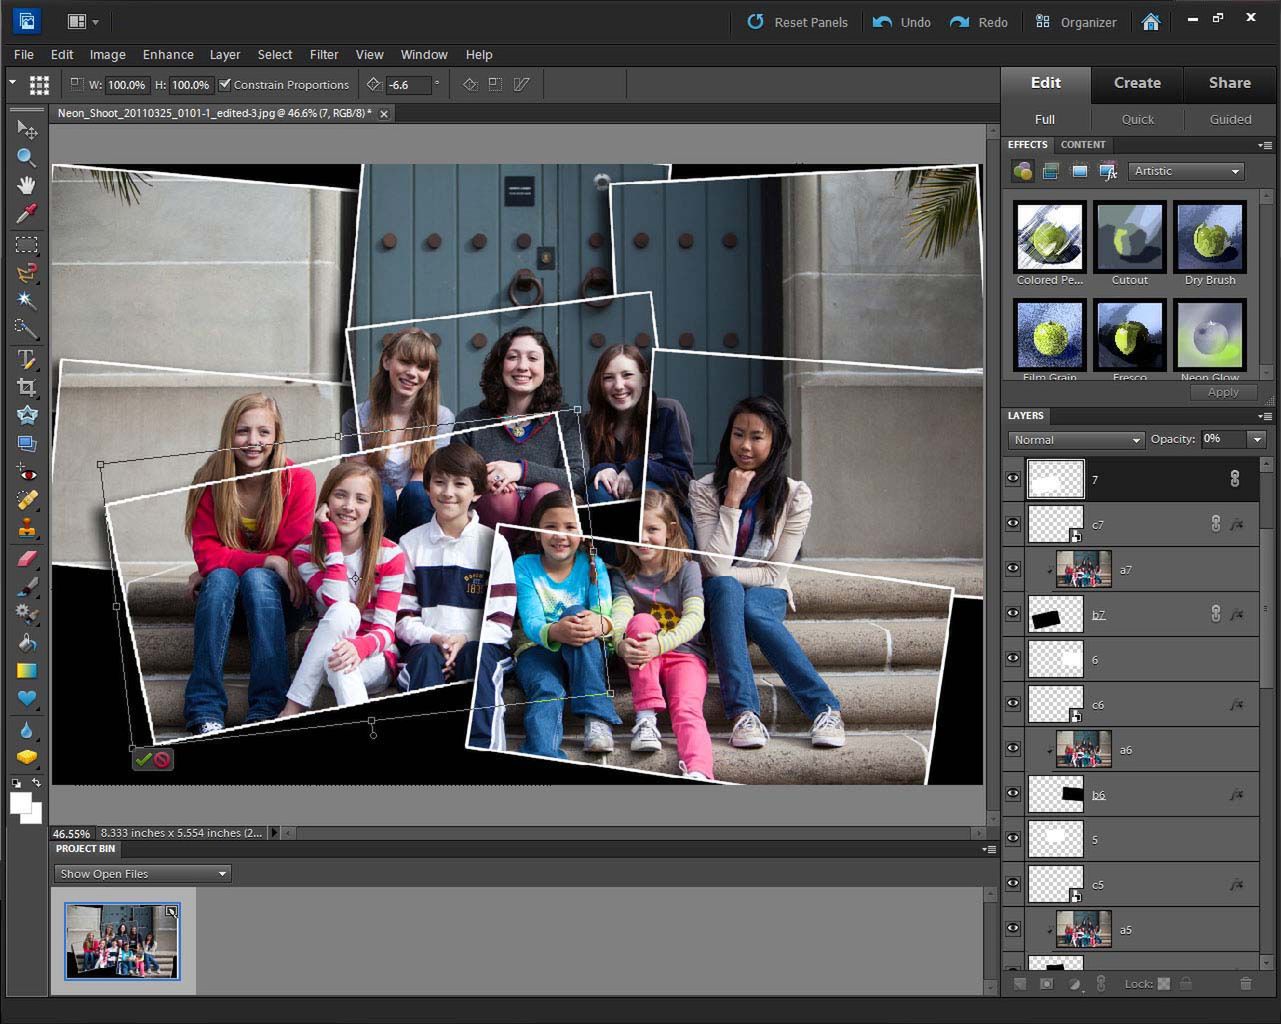Open the Normal blend mode dropdown
Screen dimensions: 1281x1024
[x=1076, y=440]
